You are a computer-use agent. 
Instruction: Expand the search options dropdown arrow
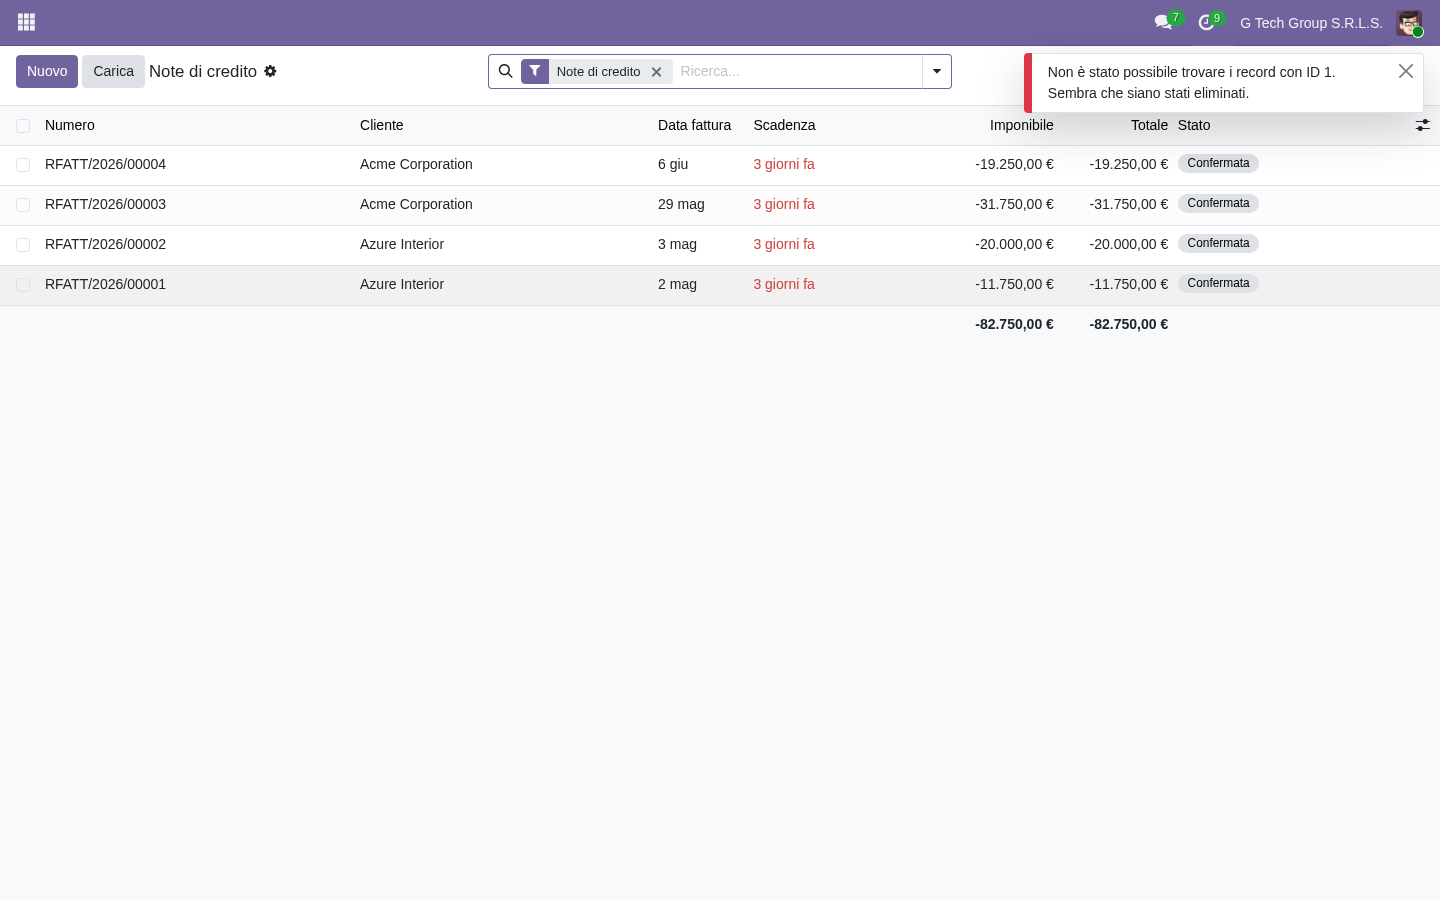[x=937, y=71]
